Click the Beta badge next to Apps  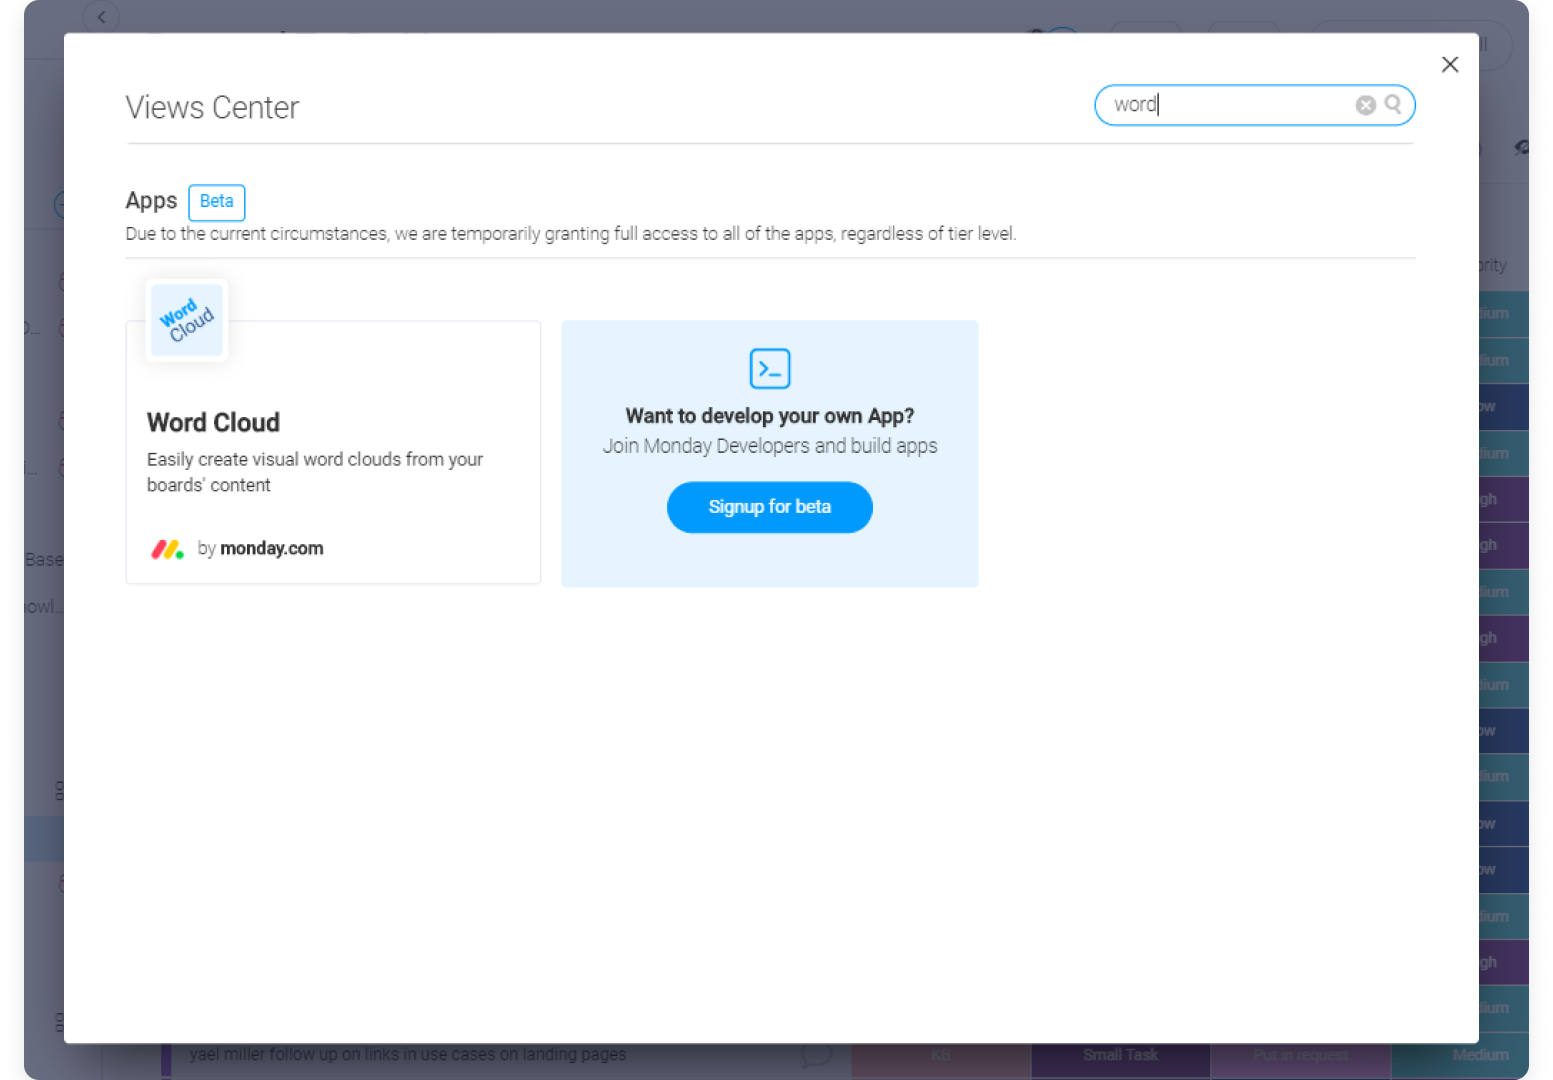(x=216, y=202)
